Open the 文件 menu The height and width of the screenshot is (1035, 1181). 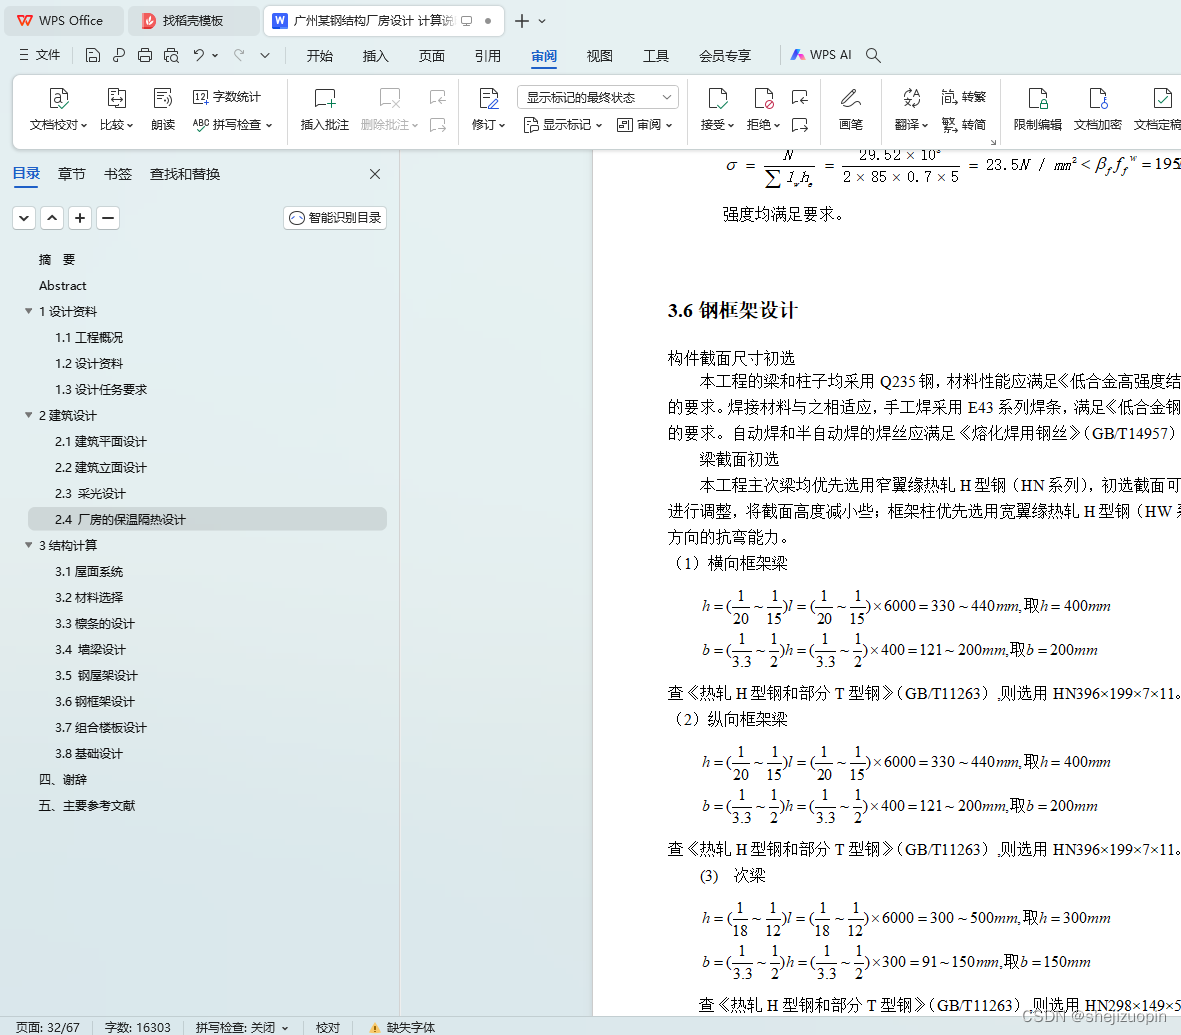pyautogui.click(x=39, y=55)
